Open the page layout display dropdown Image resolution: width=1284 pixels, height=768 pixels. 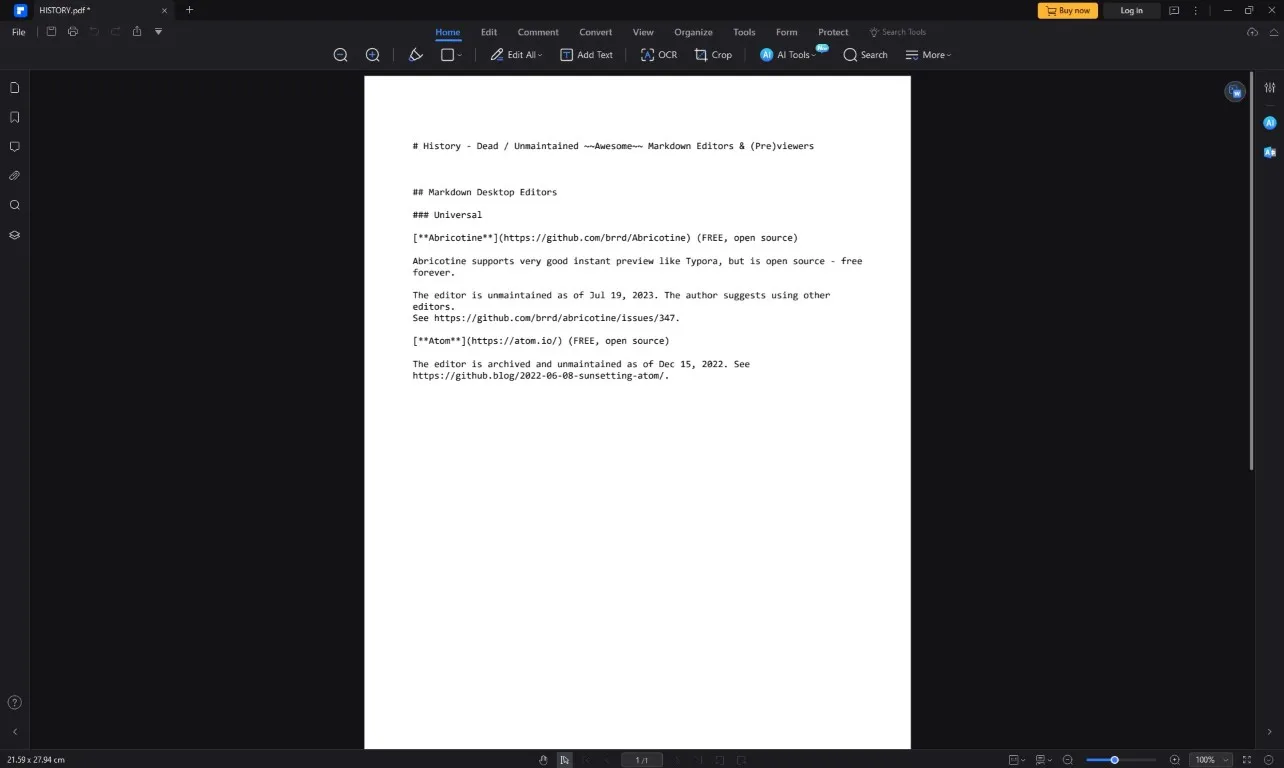point(1042,760)
